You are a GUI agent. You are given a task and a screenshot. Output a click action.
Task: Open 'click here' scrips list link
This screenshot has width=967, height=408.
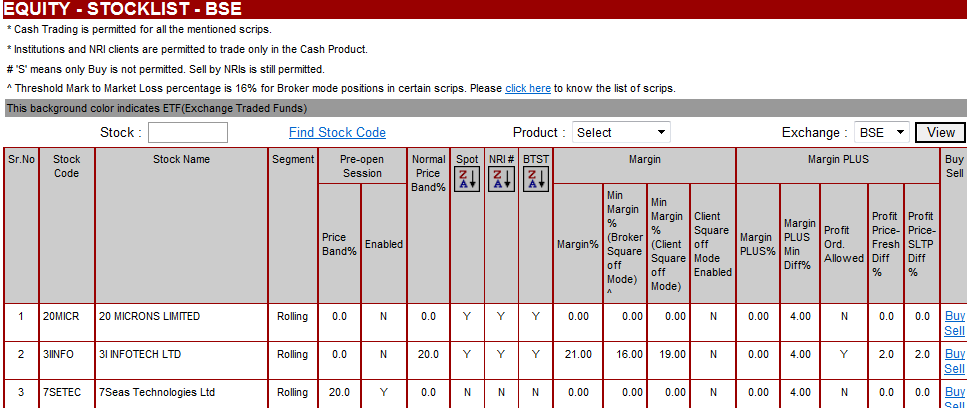(528, 88)
